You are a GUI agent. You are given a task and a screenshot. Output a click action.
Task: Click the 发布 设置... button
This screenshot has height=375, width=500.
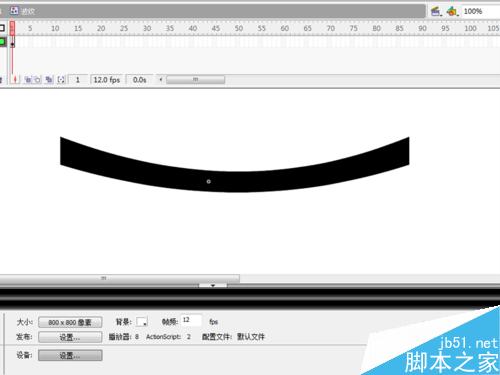coord(70,337)
